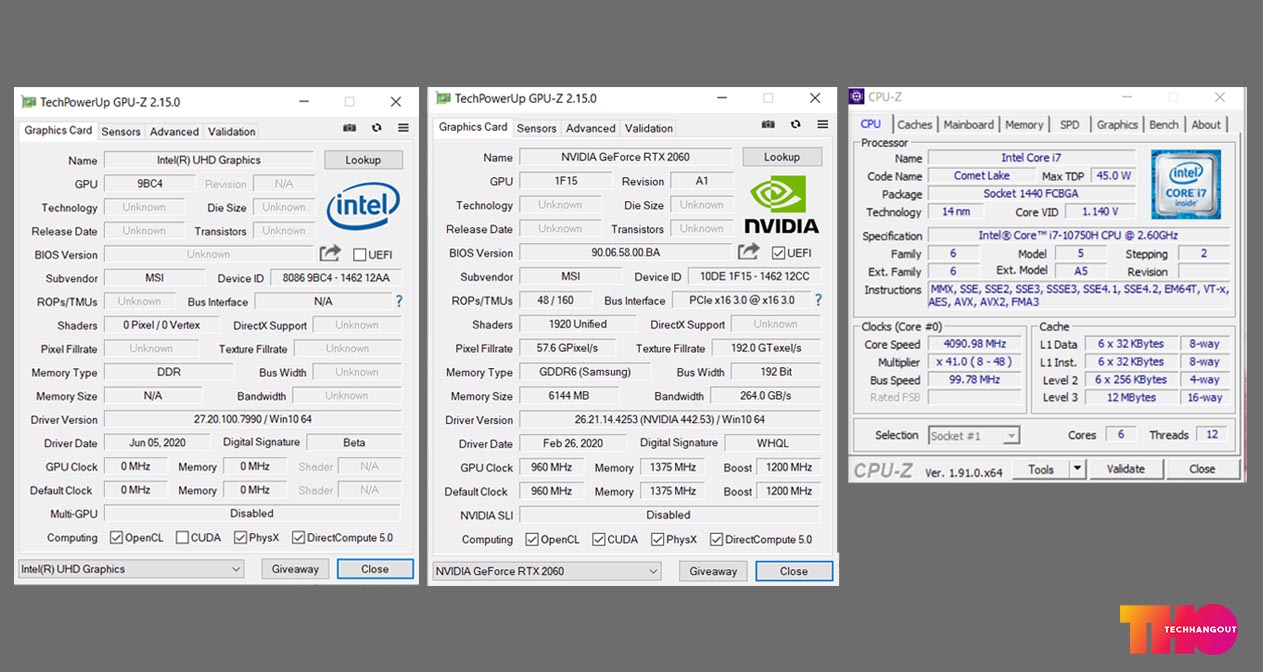Click the BIOS share/export icon in Intel GPU-Z window
Image resolution: width=1263 pixels, height=672 pixels.
(330, 254)
